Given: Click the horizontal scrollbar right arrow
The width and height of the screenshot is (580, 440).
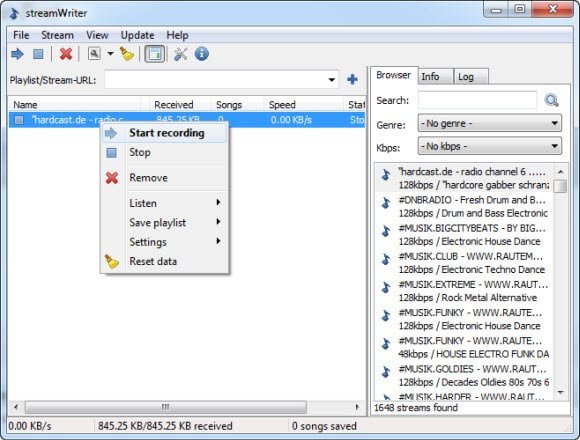Looking at the screenshot, I should coord(357,407).
